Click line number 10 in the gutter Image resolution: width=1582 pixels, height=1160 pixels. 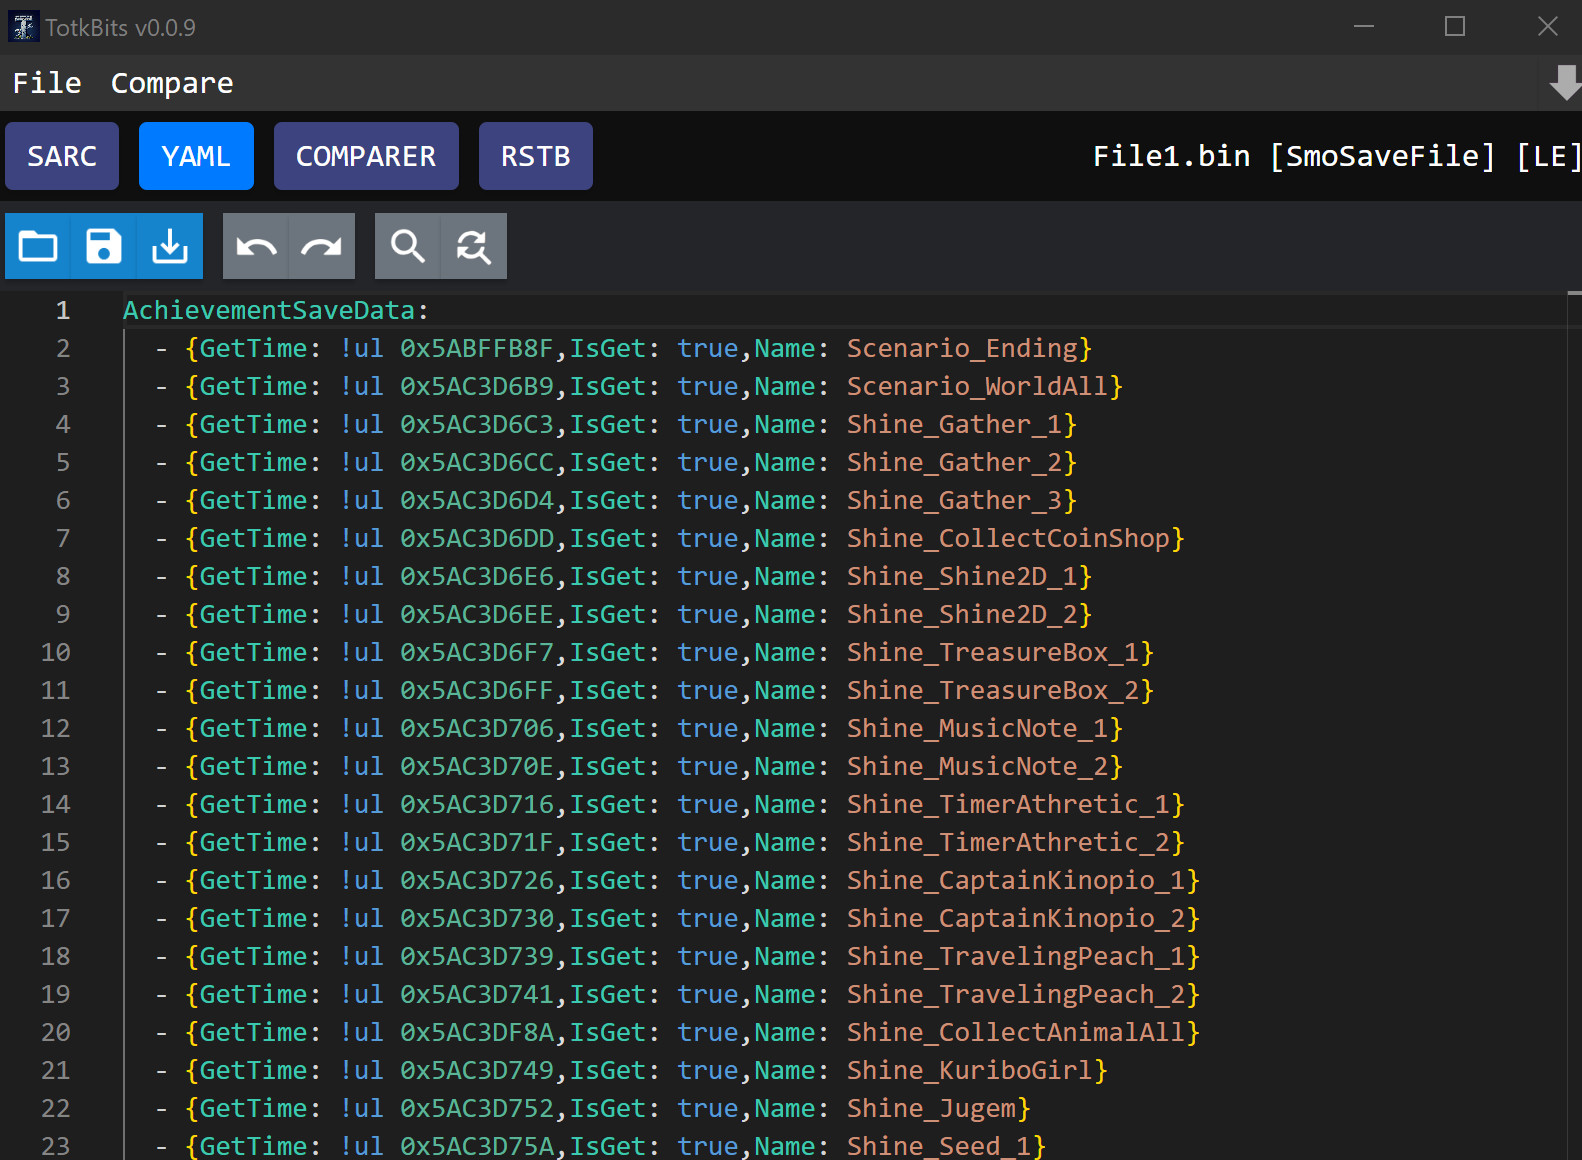pyautogui.click(x=56, y=653)
